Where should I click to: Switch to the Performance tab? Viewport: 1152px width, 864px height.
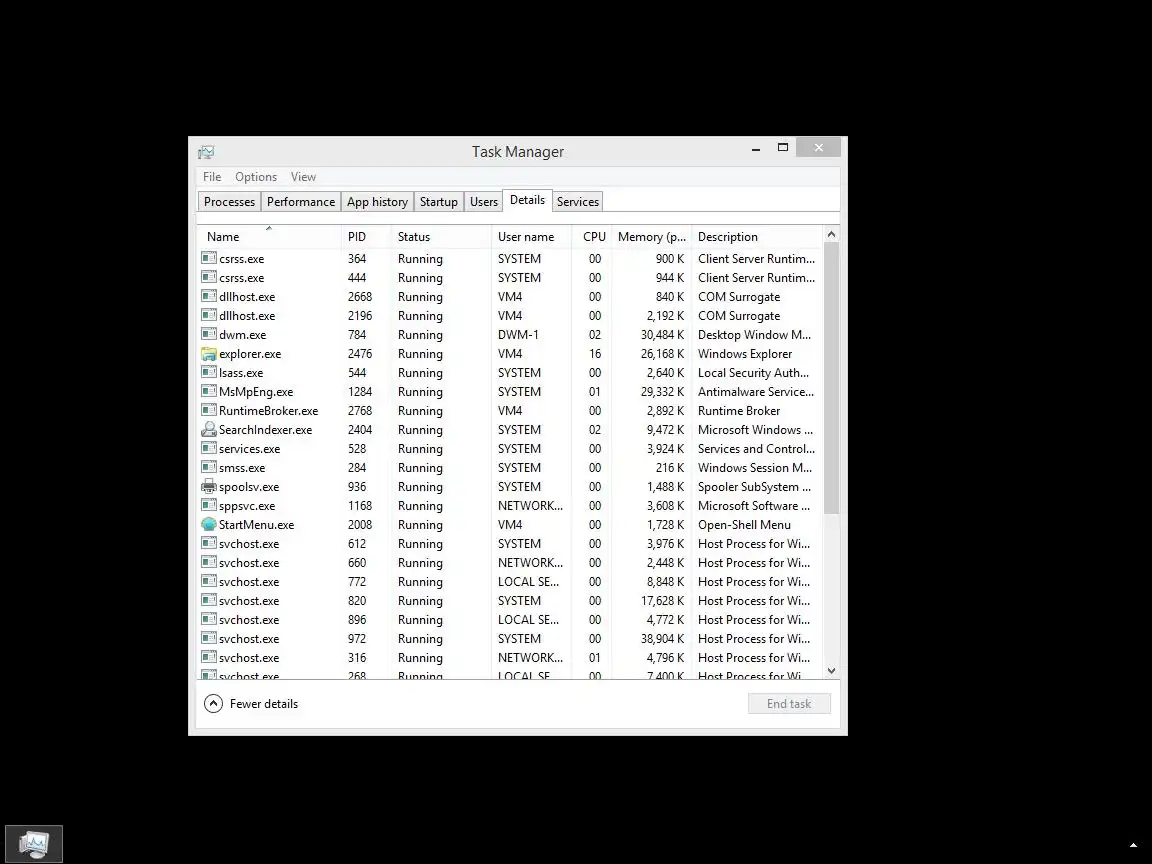click(300, 202)
